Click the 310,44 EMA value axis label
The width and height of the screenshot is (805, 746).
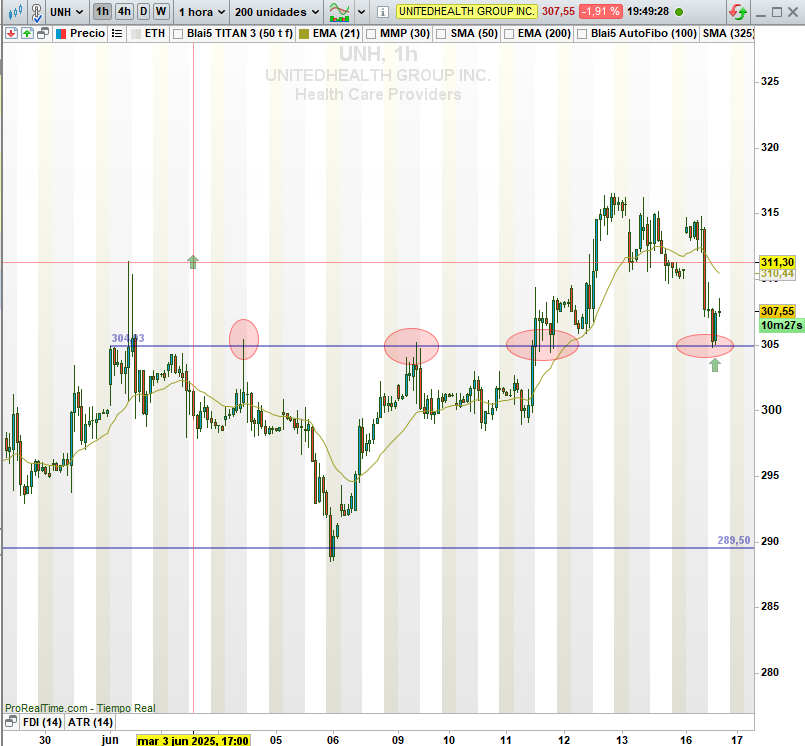(x=777, y=274)
